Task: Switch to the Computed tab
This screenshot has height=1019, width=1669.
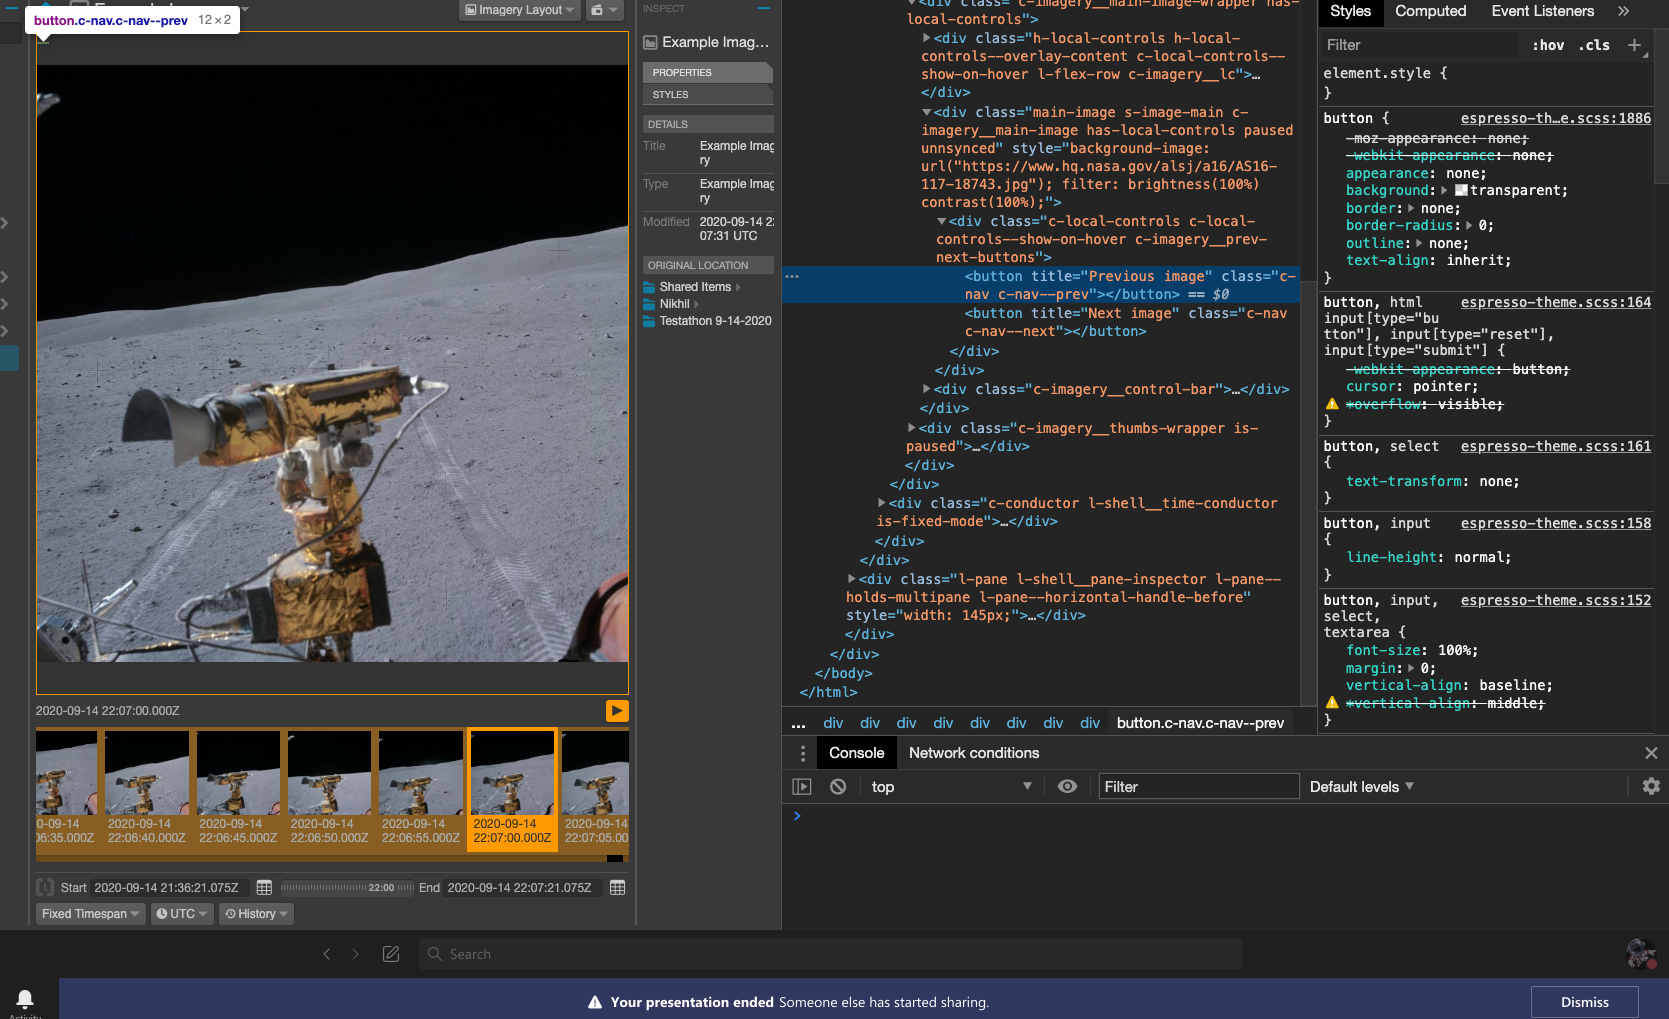Action: 1430,11
